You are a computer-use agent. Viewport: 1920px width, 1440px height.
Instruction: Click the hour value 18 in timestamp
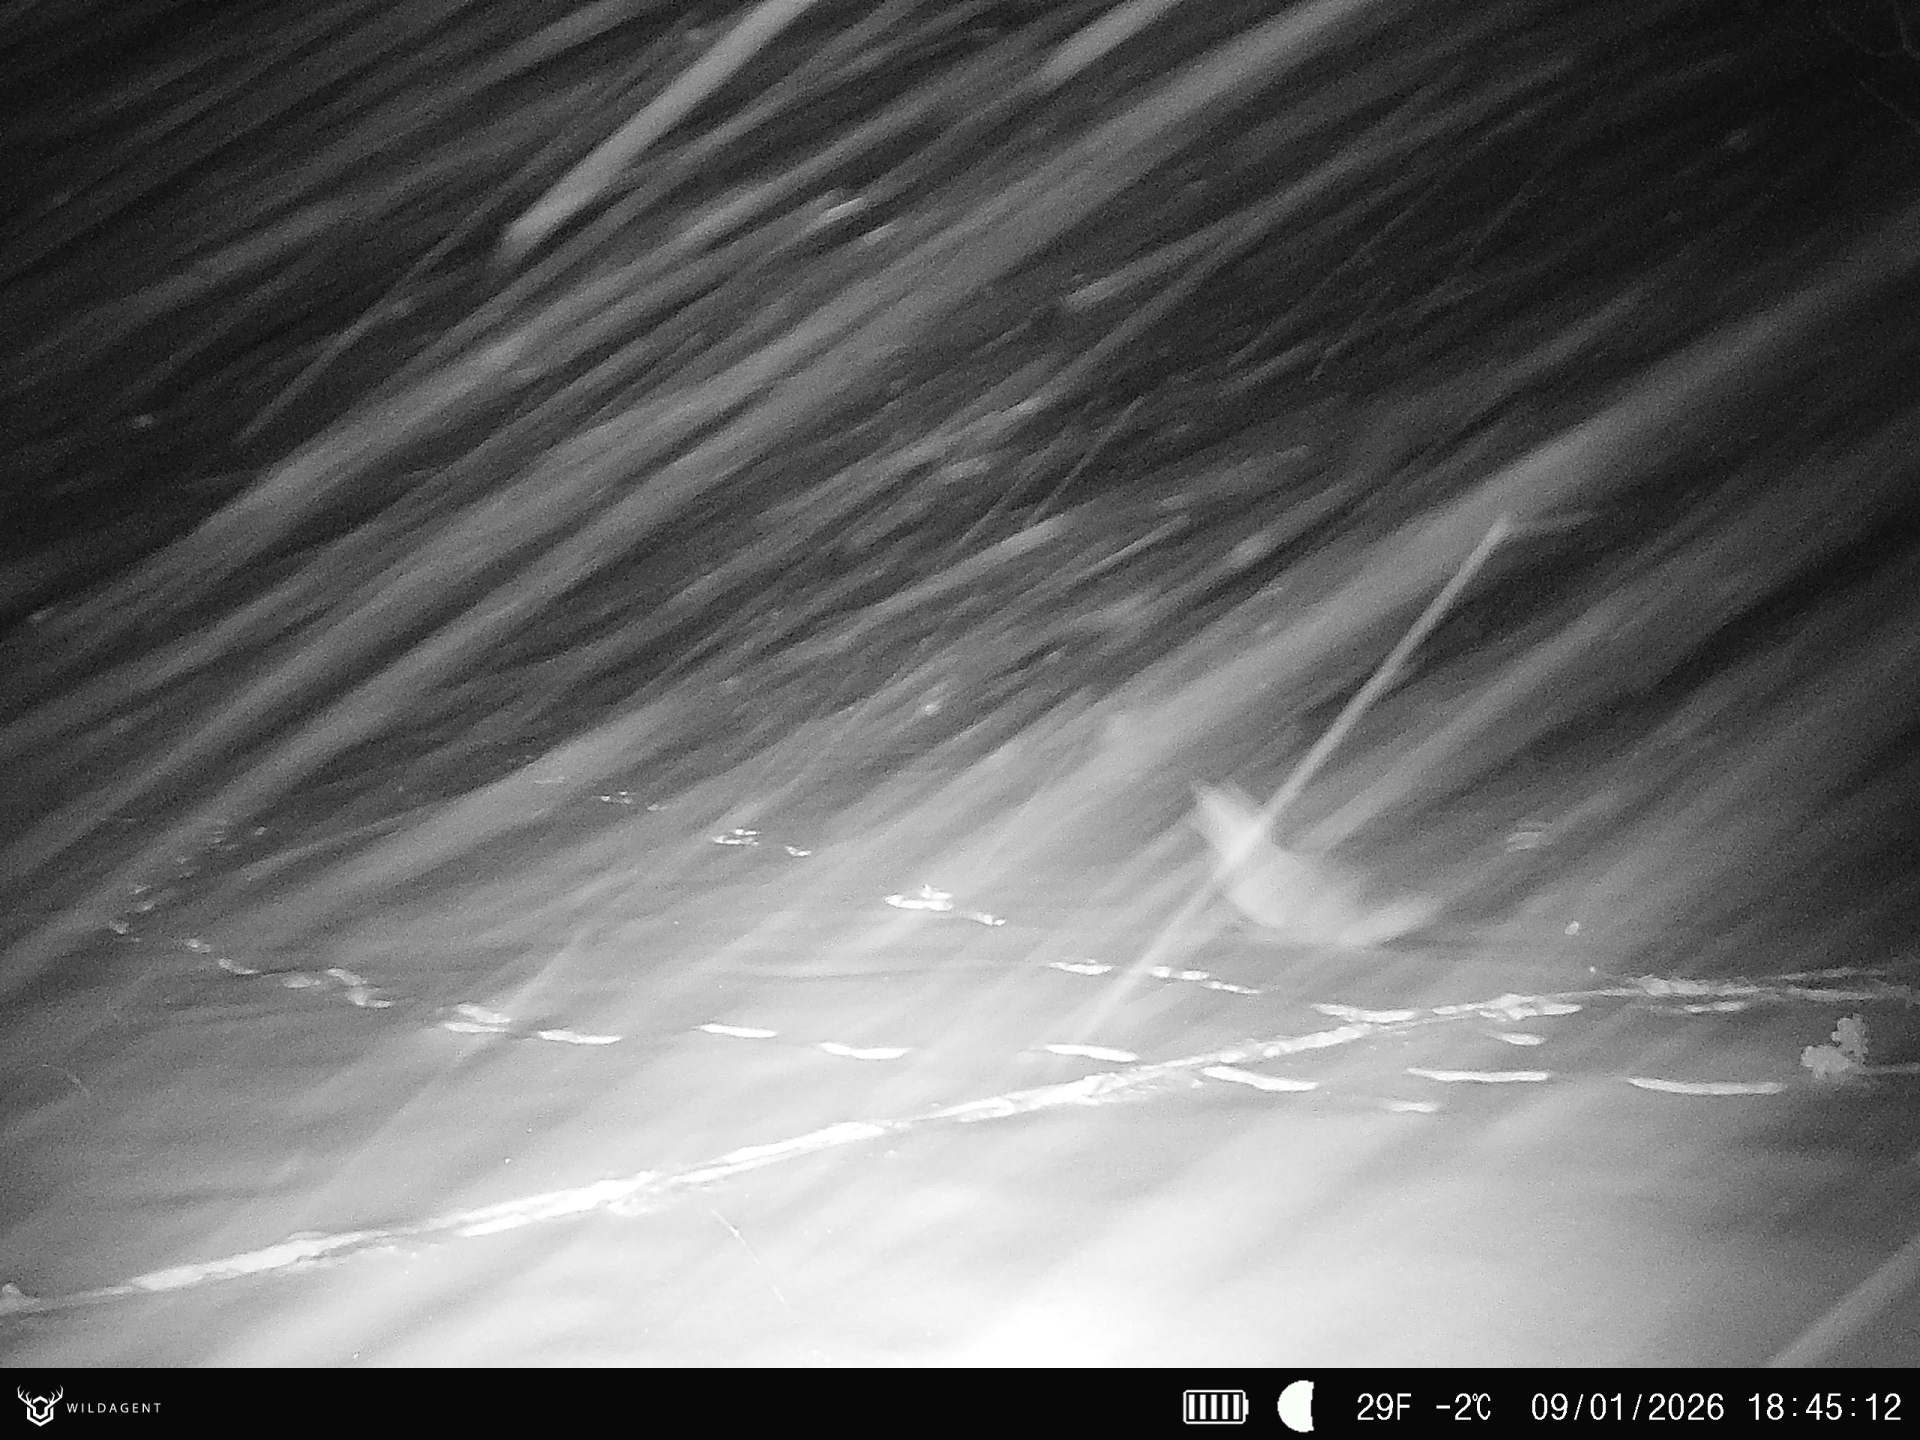[x=1767, y=1407]
